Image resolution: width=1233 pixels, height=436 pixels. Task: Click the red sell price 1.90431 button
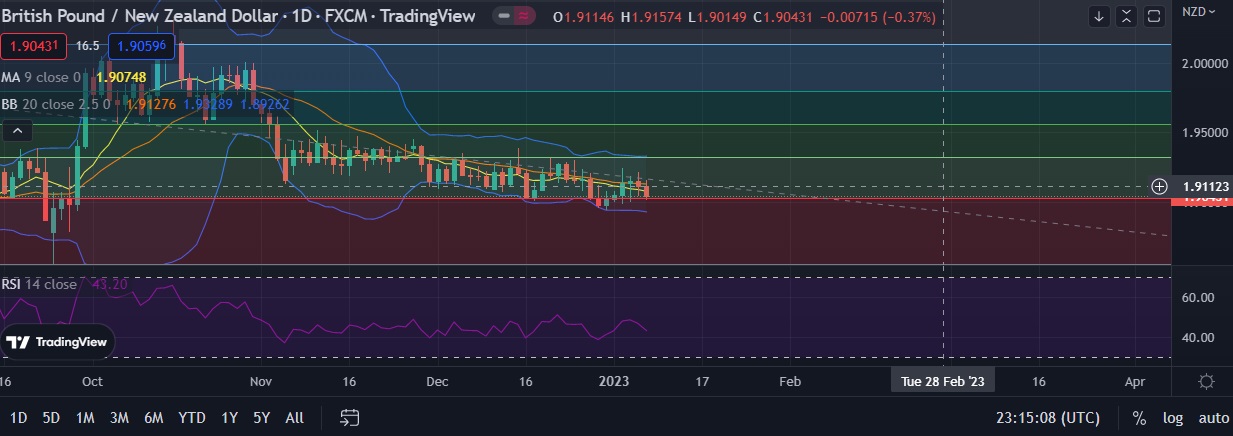tap(34, 46)
